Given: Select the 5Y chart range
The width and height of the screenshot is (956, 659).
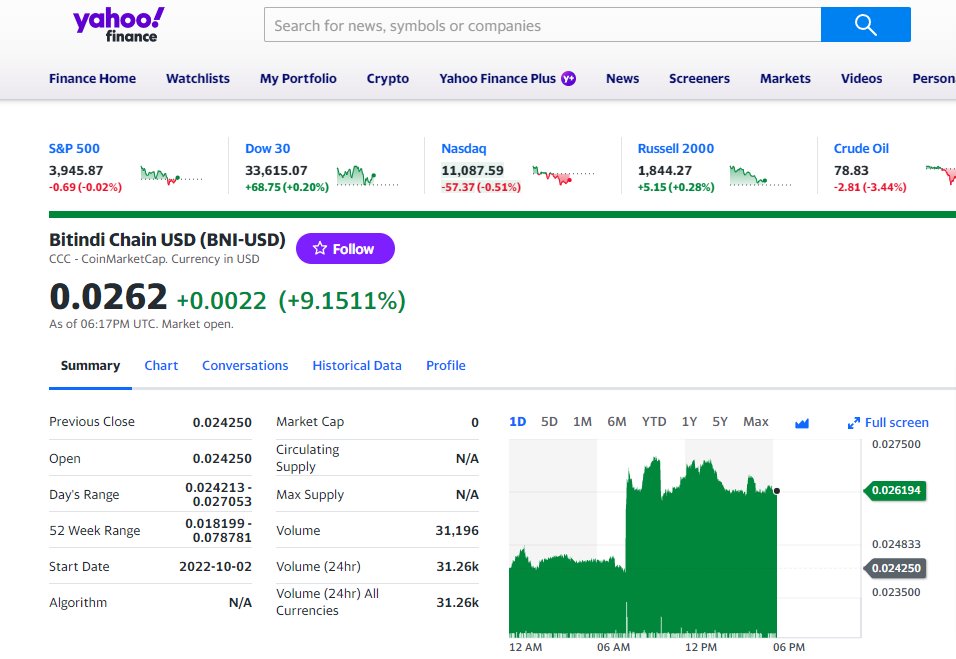Looking at the screenshot, I should click(x=720, y=422).
